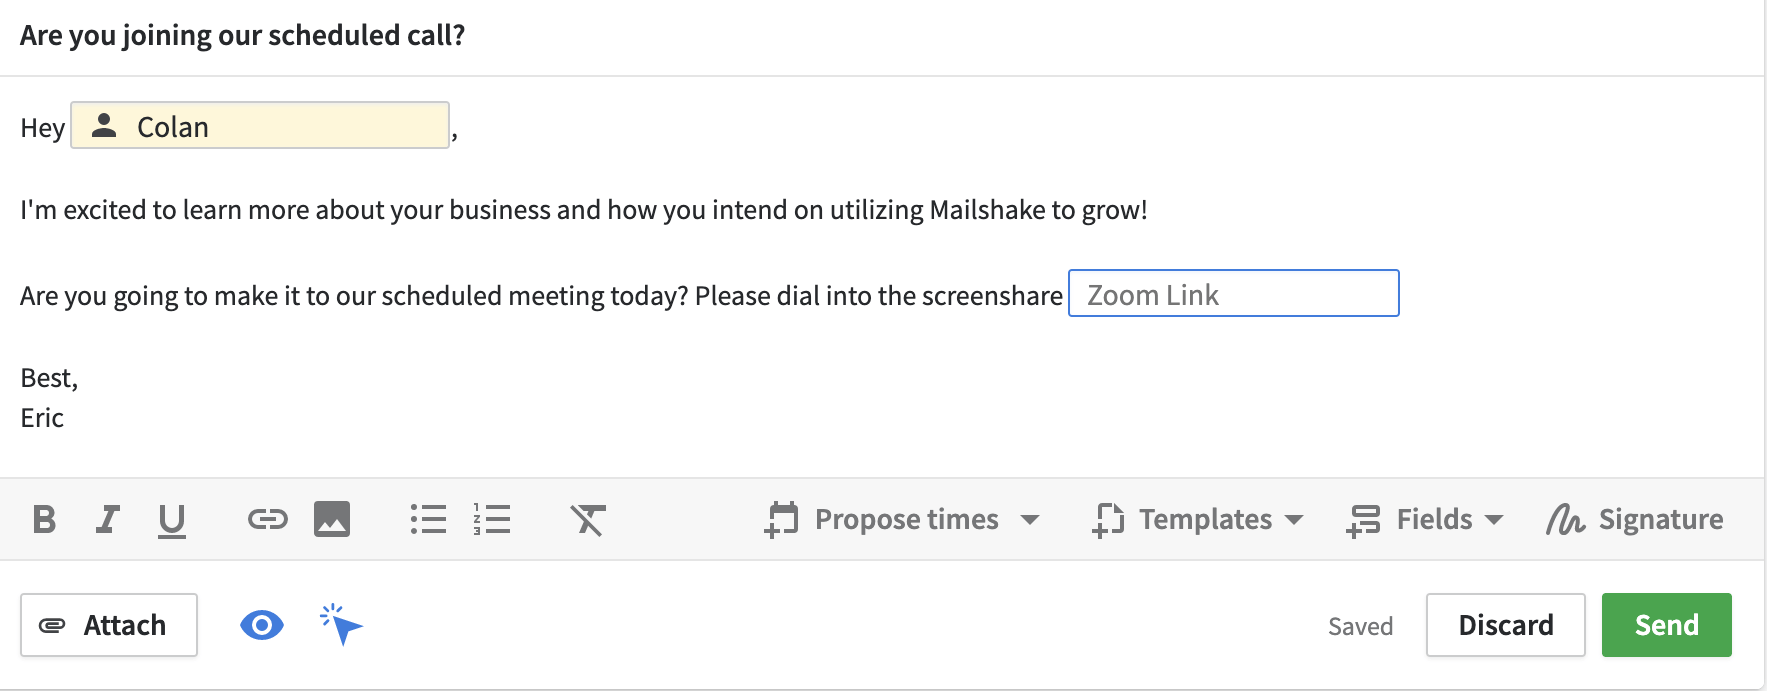Insert email Signature
The width and height of the screenshot is (1767, 691).
[x=1635, y=520]
